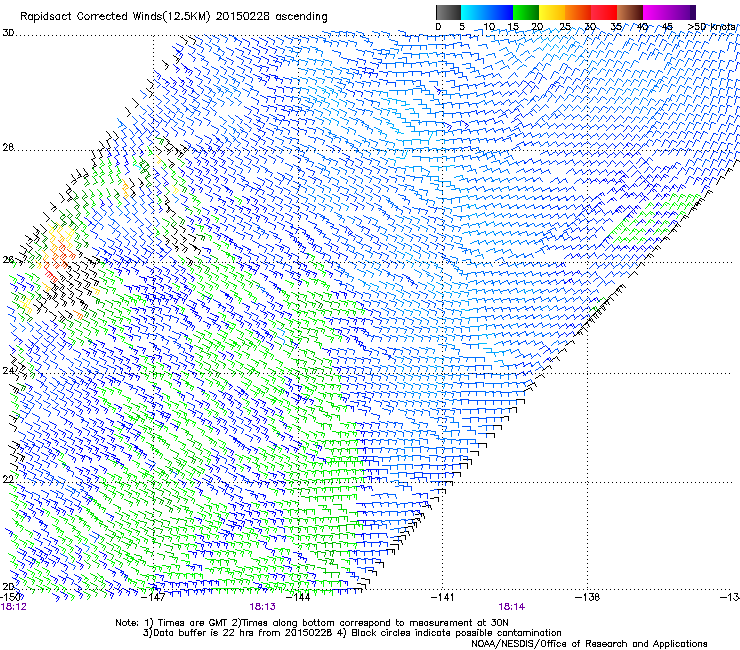Image resolution: width=740 pixels, height=650 pixels.
Task: Click the longitude label '-138'
Action: coord(588,597)
